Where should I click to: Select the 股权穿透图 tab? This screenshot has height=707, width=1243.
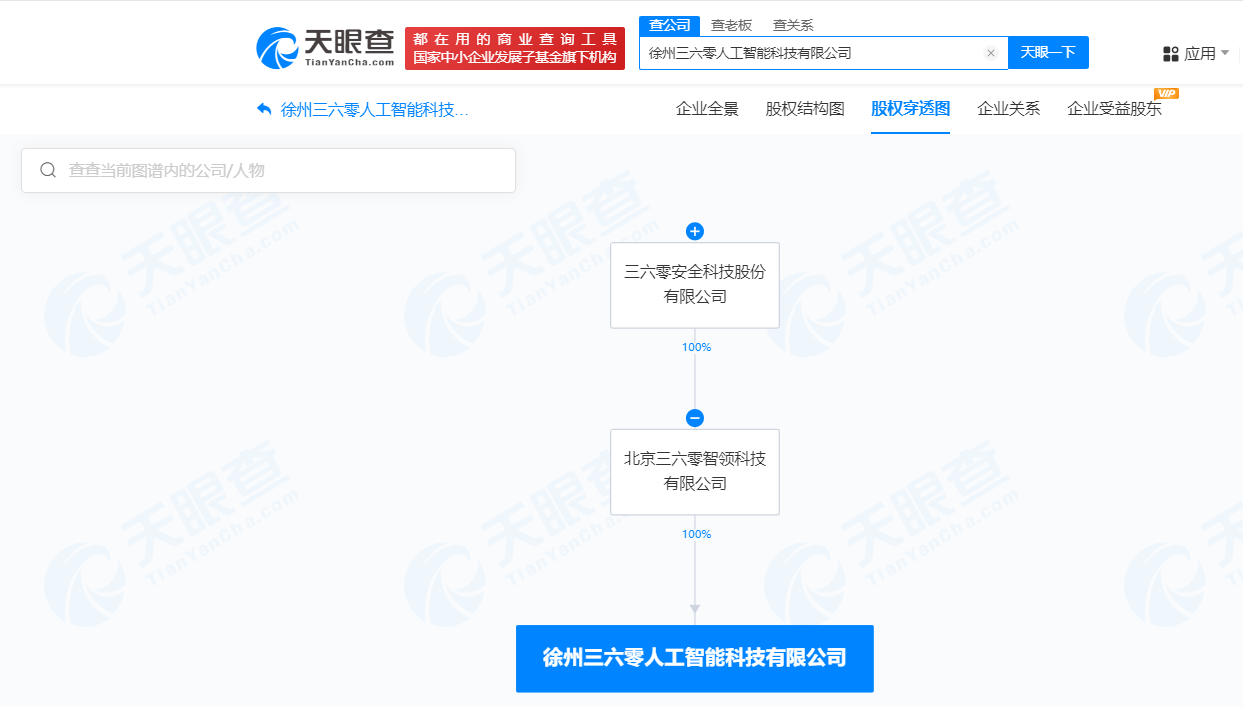(x=910, y=109)
